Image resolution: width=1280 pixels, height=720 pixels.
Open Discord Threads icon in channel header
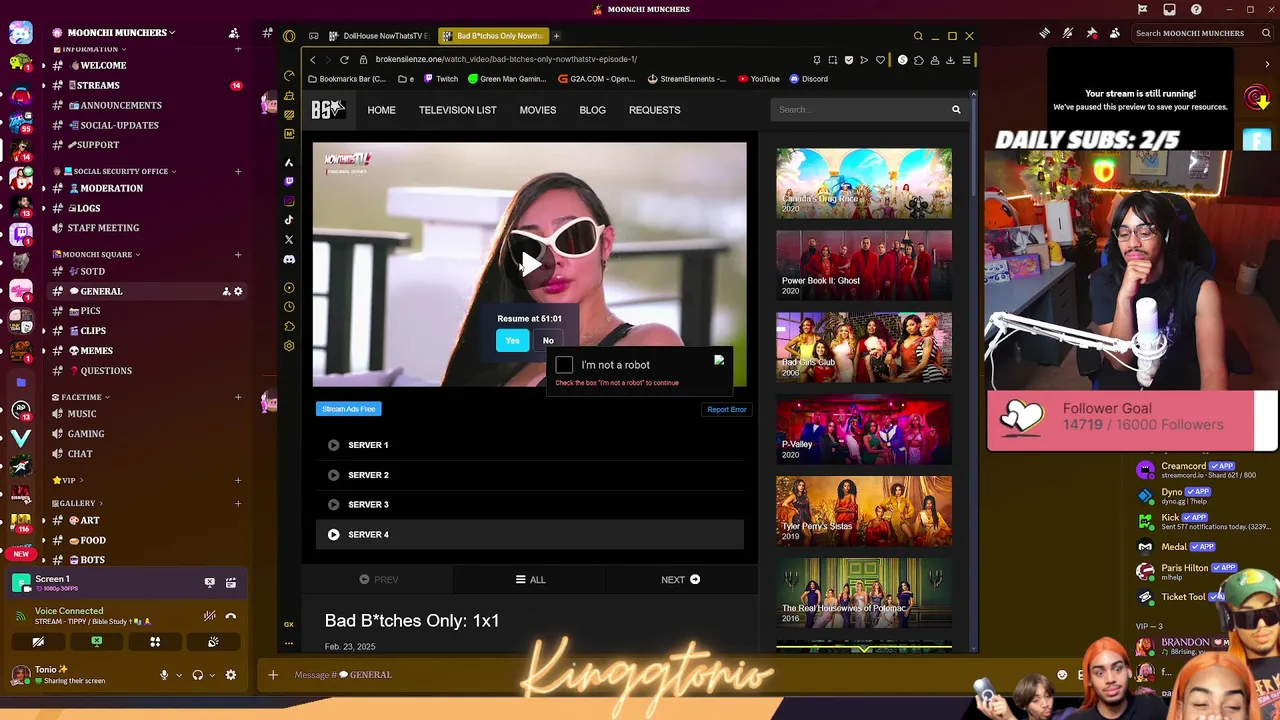[x=1044, y=33]
